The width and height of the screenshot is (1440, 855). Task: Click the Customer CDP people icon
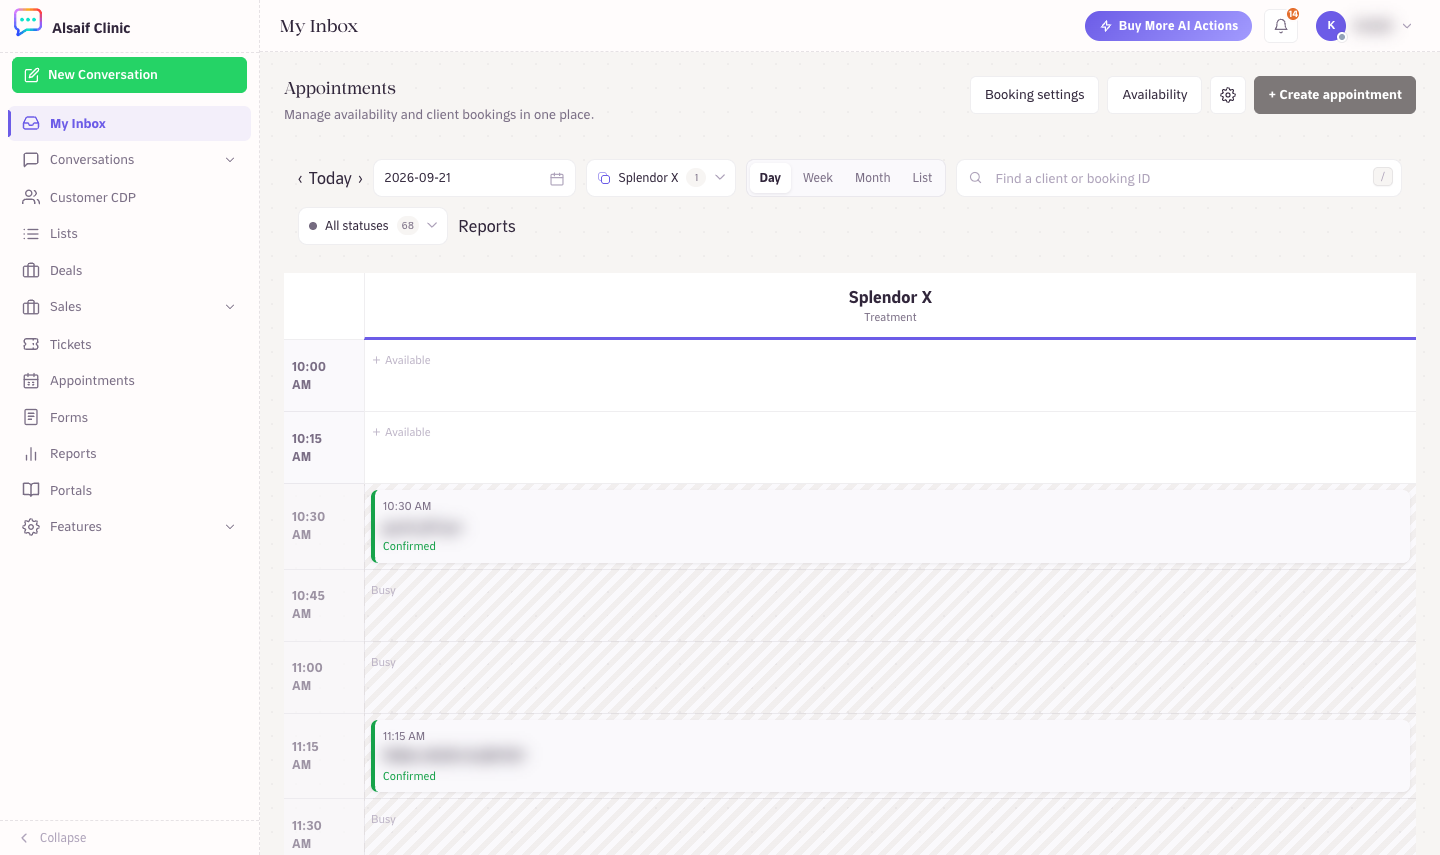tap(31, 197)
